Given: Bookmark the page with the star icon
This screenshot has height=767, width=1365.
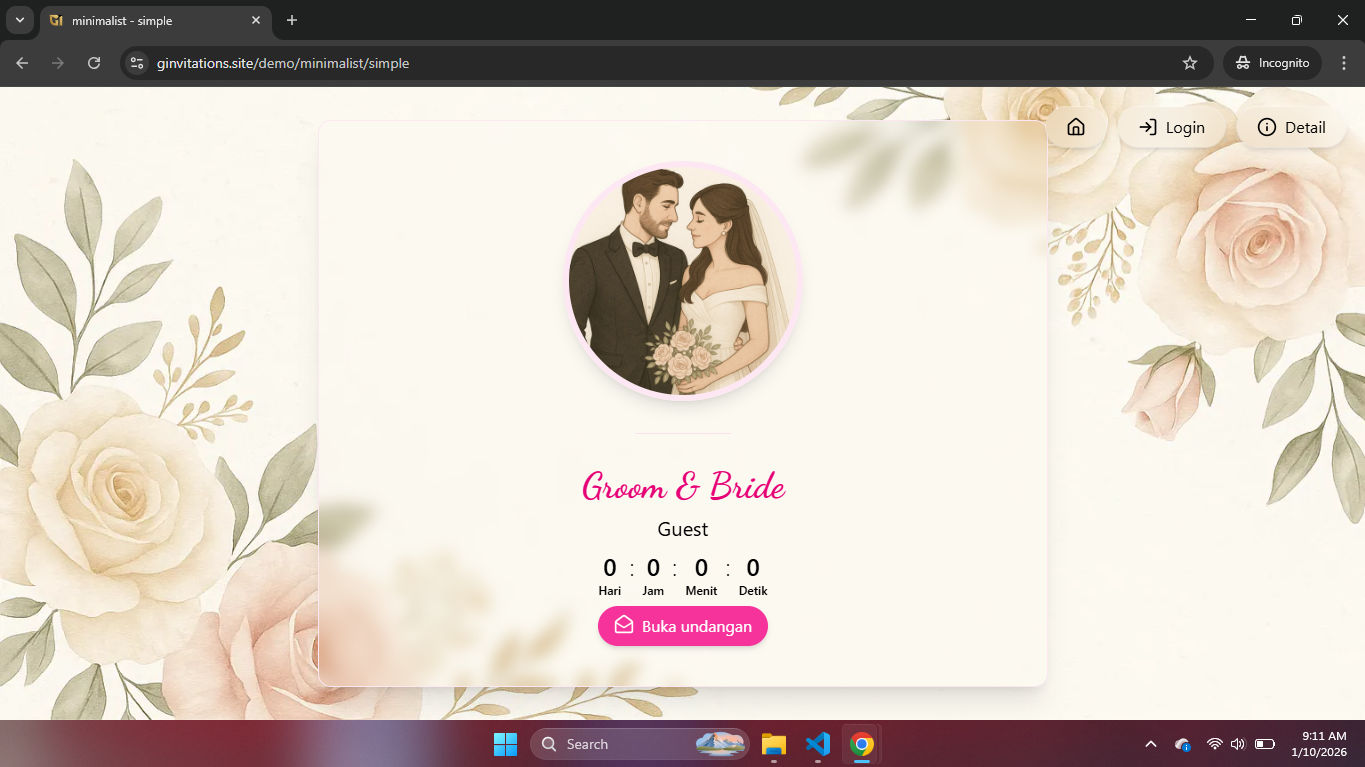Looking at the screenshot, I should [x=1190, y=62].
